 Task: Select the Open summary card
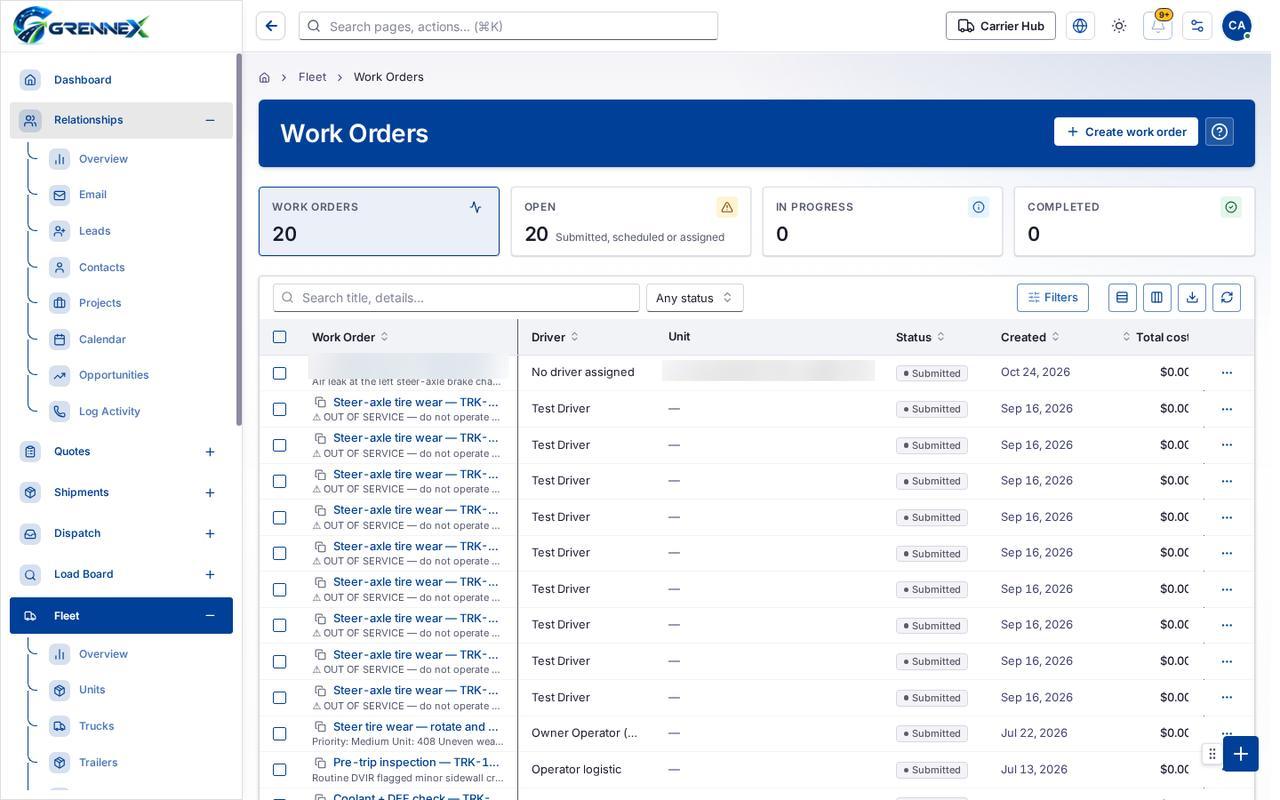[x=631, y=221]
